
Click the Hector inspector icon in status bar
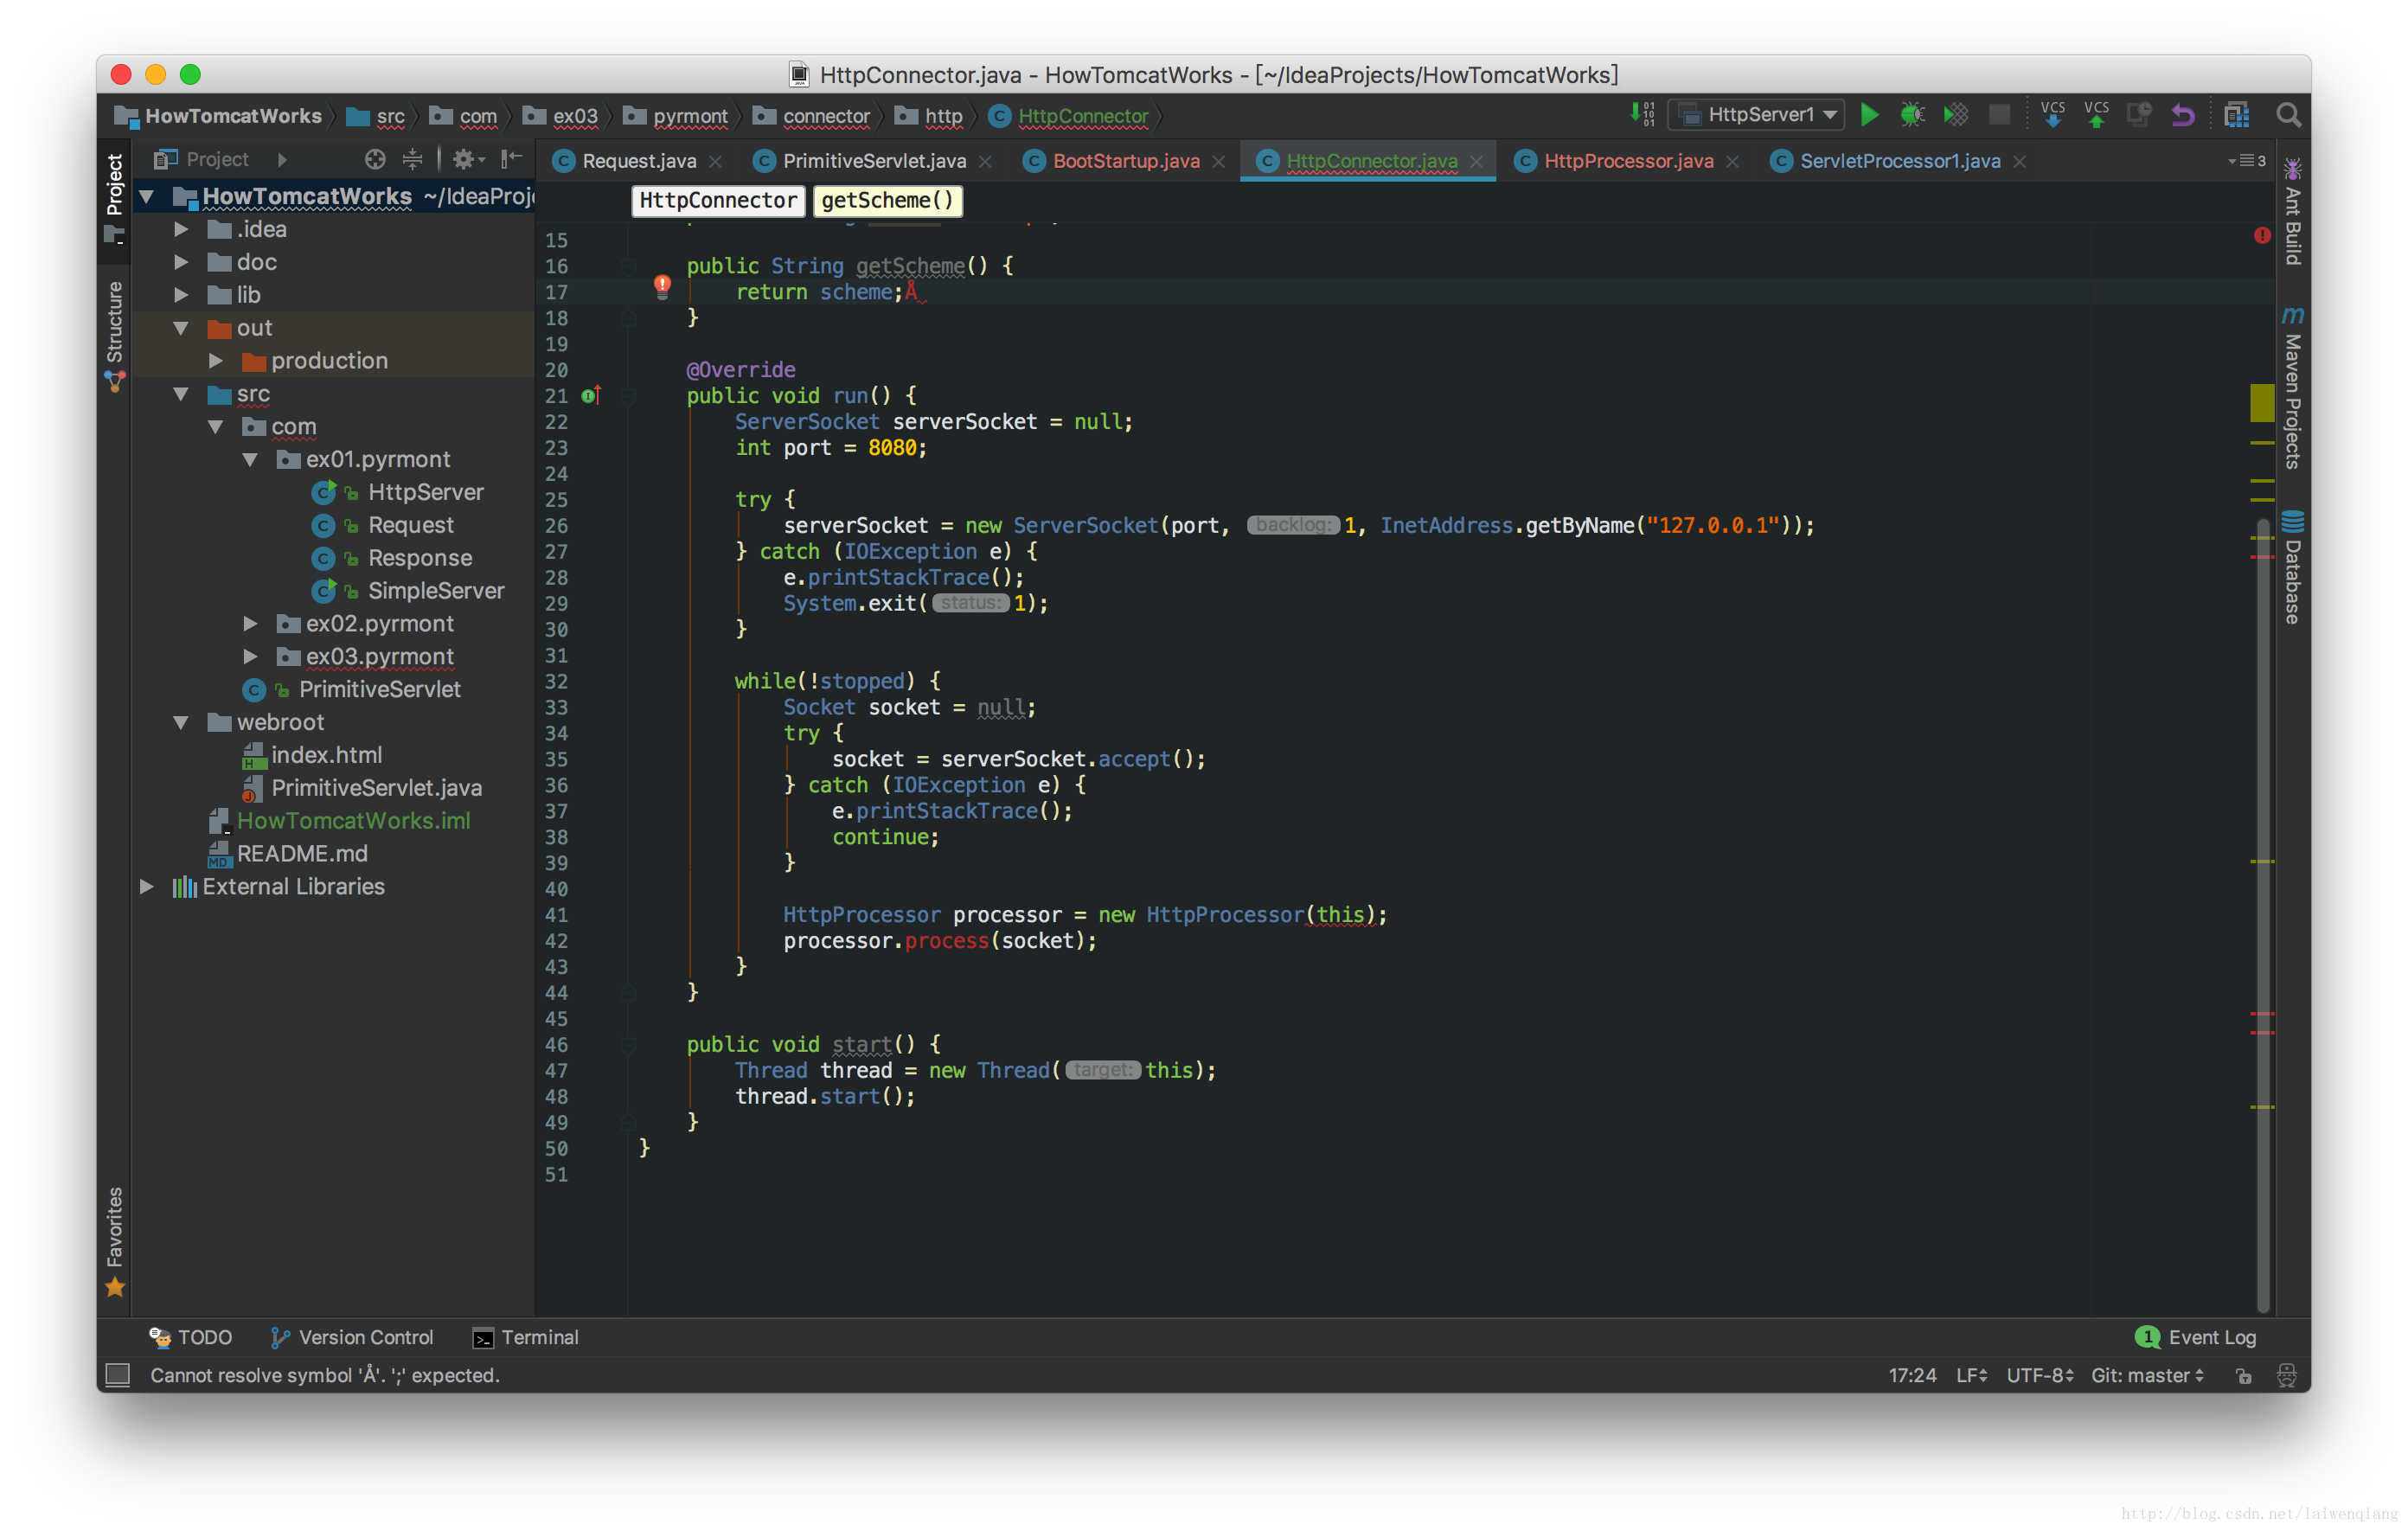coord(2287,1375)
